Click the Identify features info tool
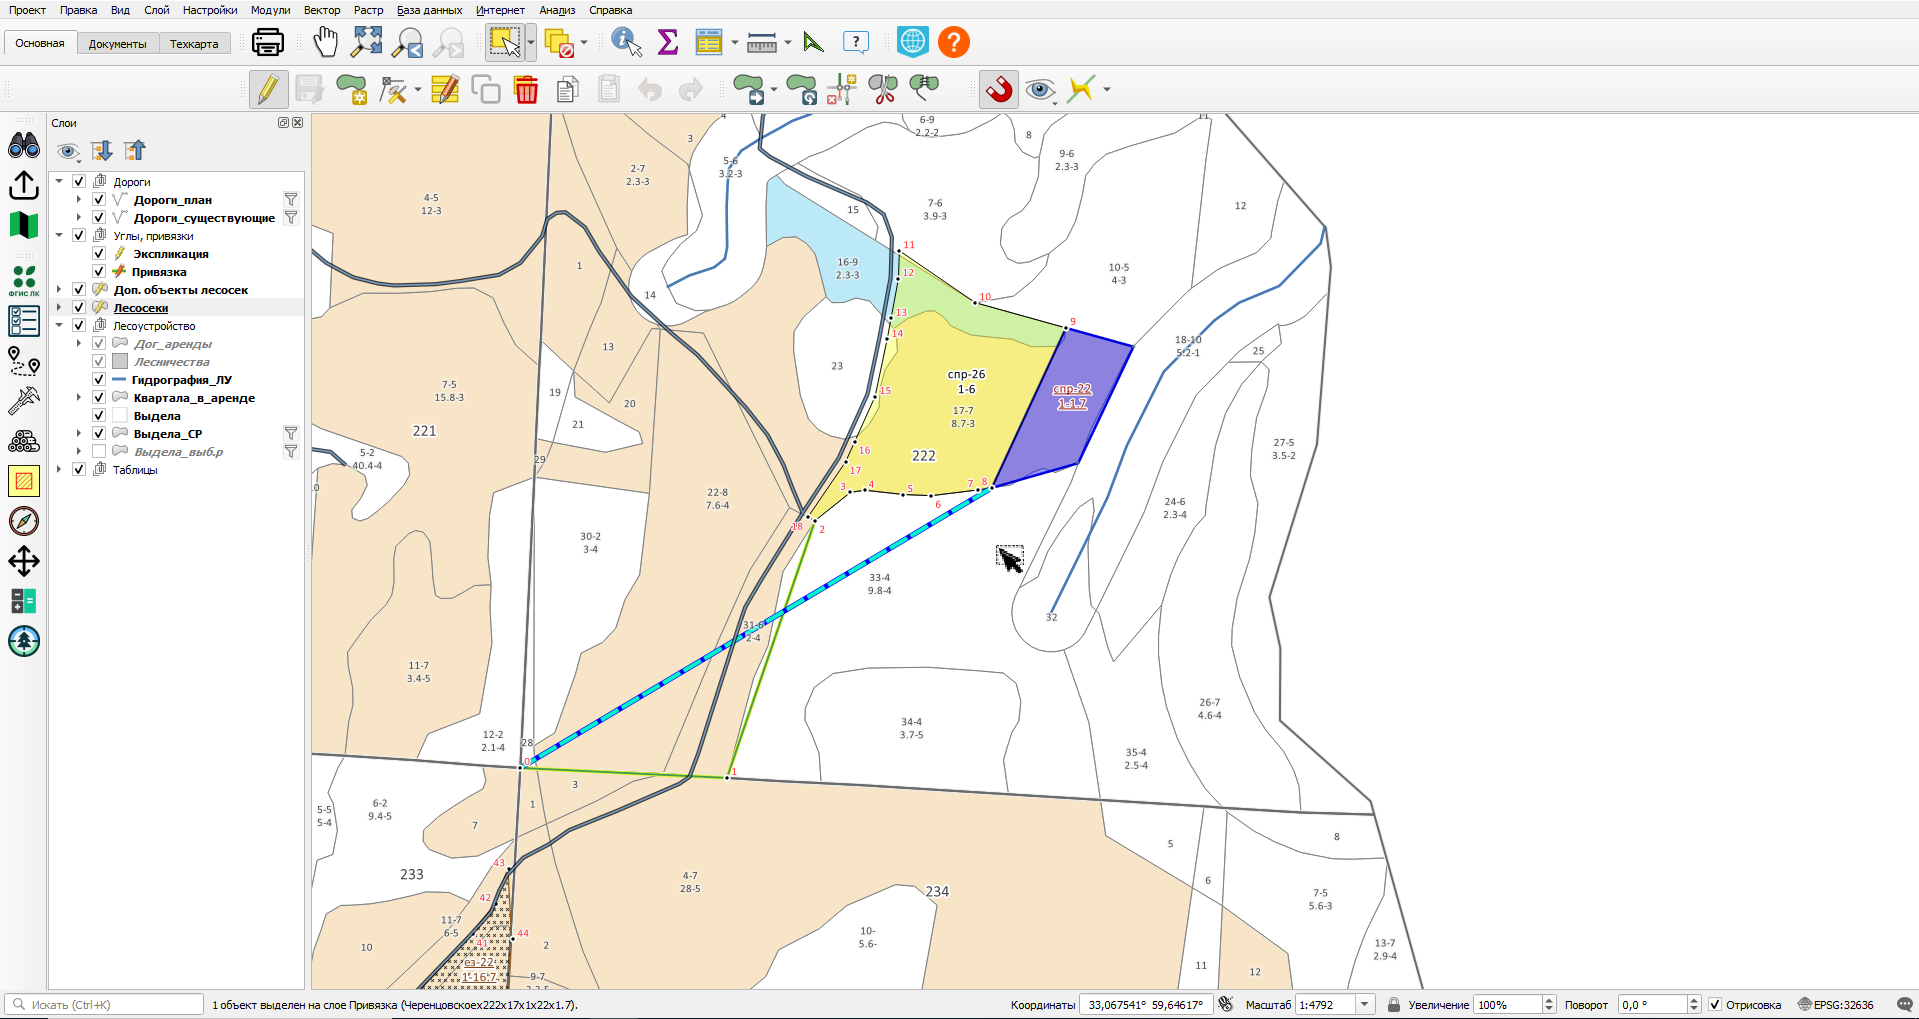Image resolution: width=1919 pixels, height=1019 pixels. tap(626, 42)
